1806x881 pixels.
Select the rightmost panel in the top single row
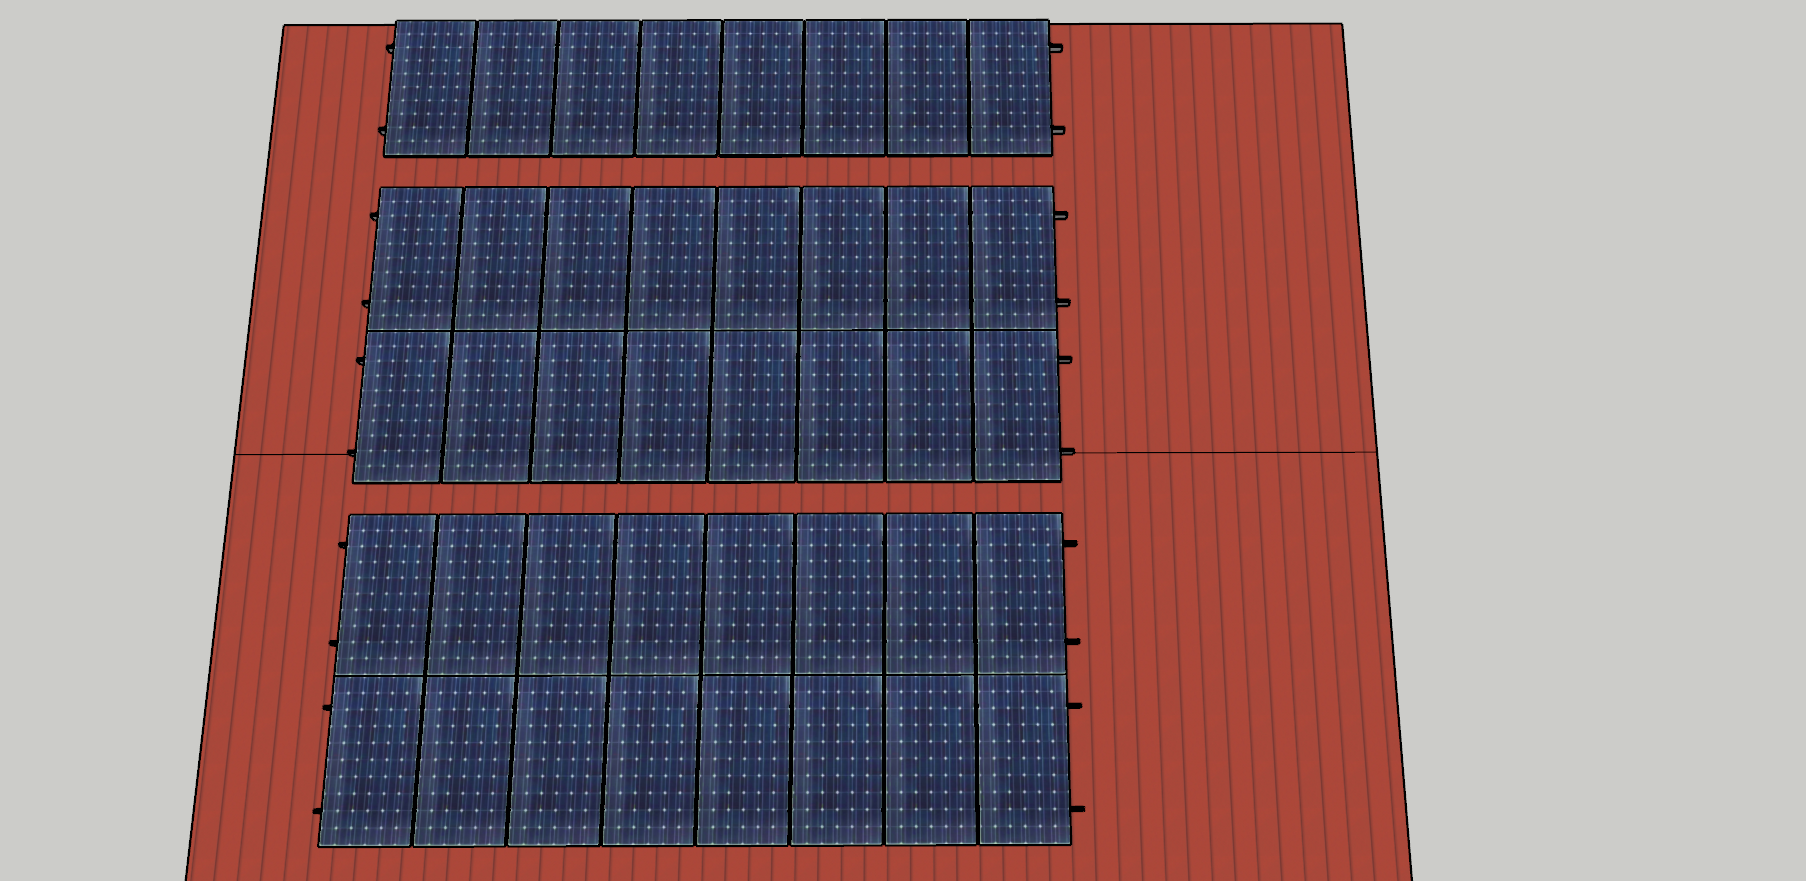tap(1010, 88)
